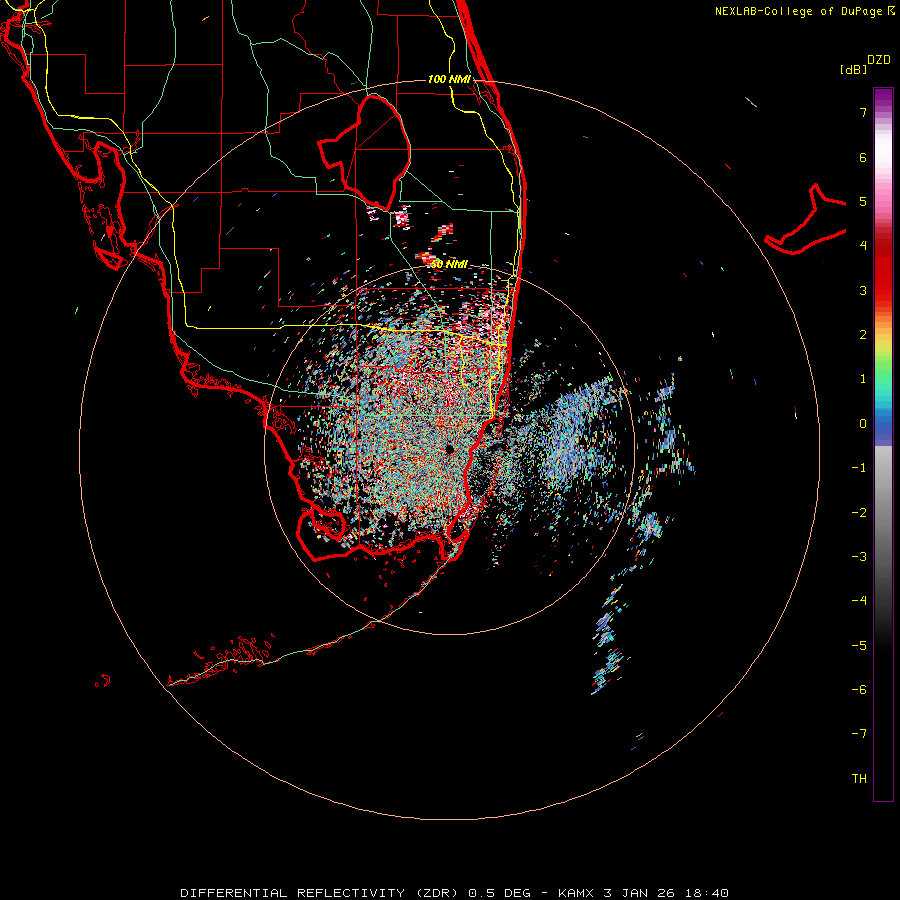The image size is (900, 900).
Task: Click the 6 value on the color scale
Action: [x=863, y=157]
